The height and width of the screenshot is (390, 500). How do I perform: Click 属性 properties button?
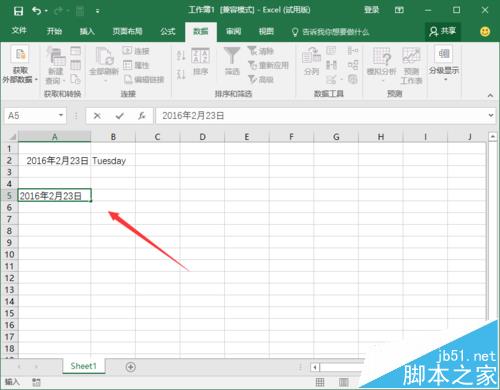coord(136,65)
